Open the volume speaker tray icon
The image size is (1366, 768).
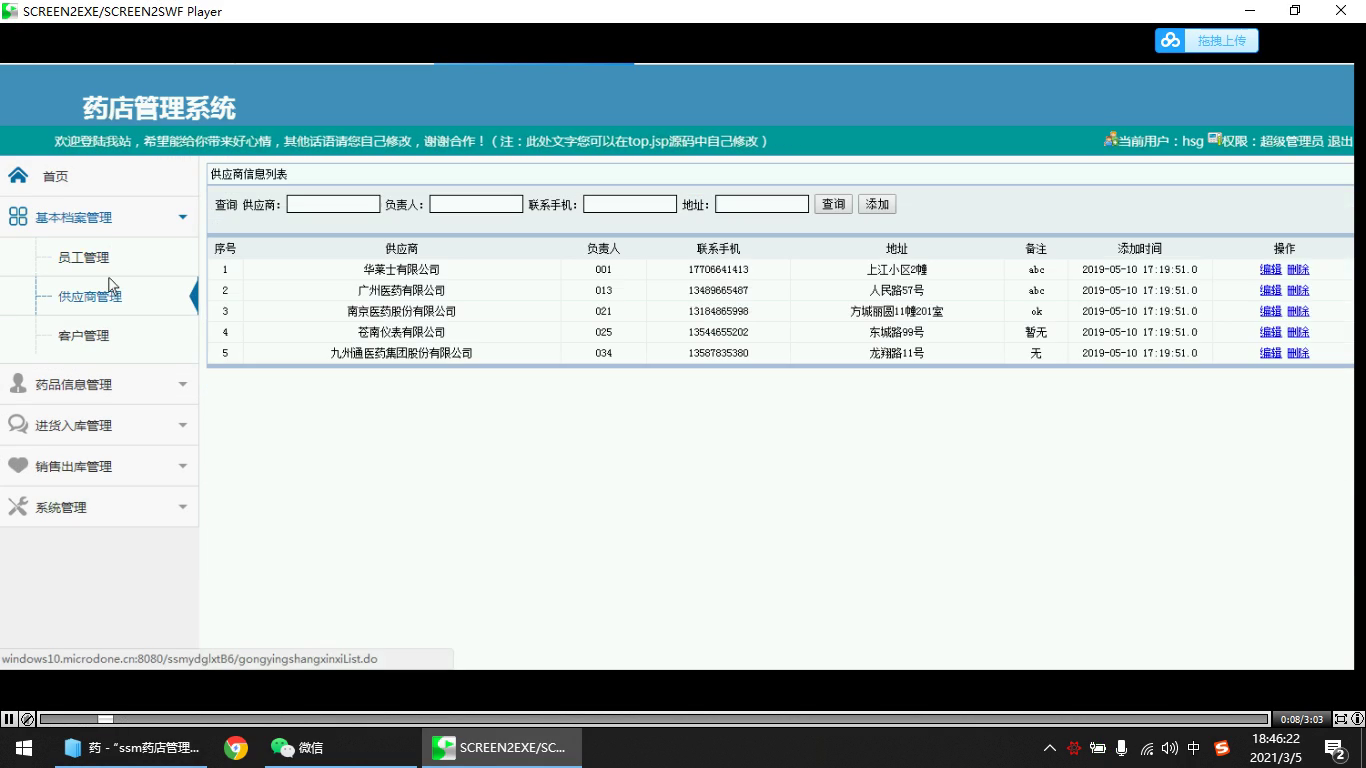[1170, 748]
